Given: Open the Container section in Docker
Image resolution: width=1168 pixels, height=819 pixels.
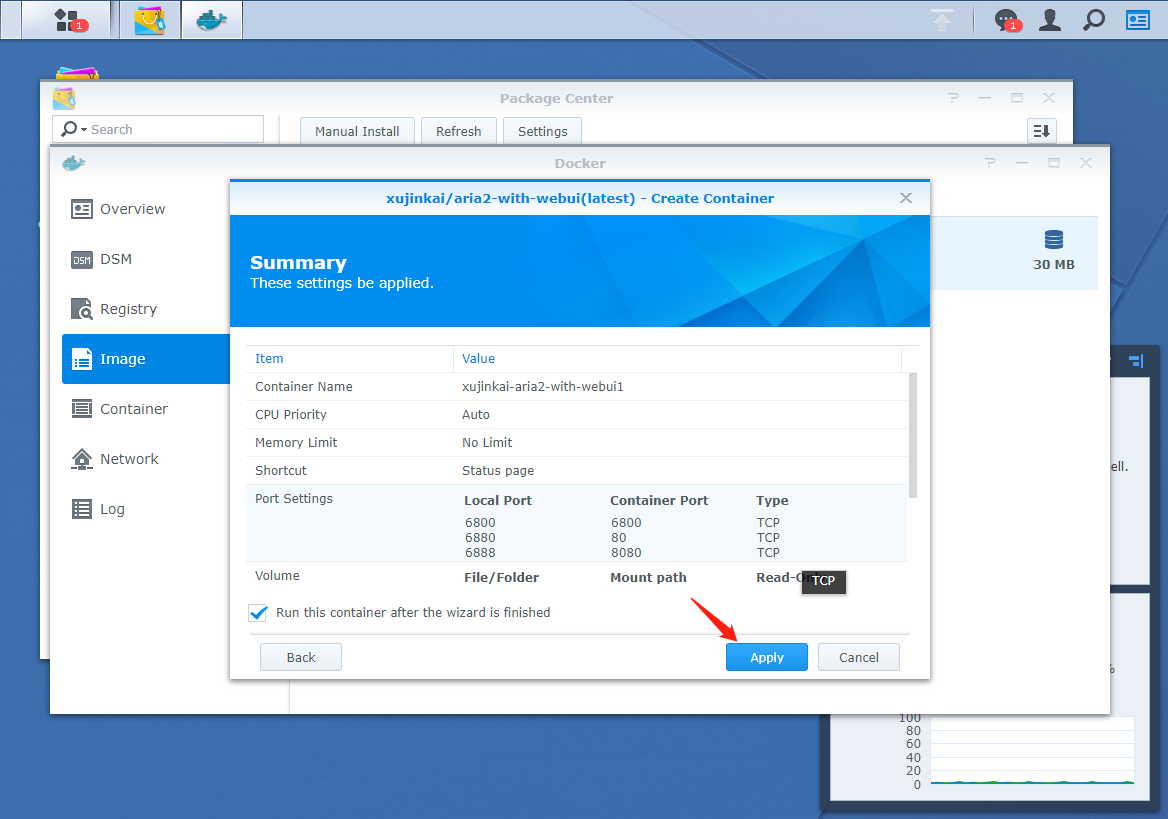Looking at the screenshot, I should click(146, 408).
